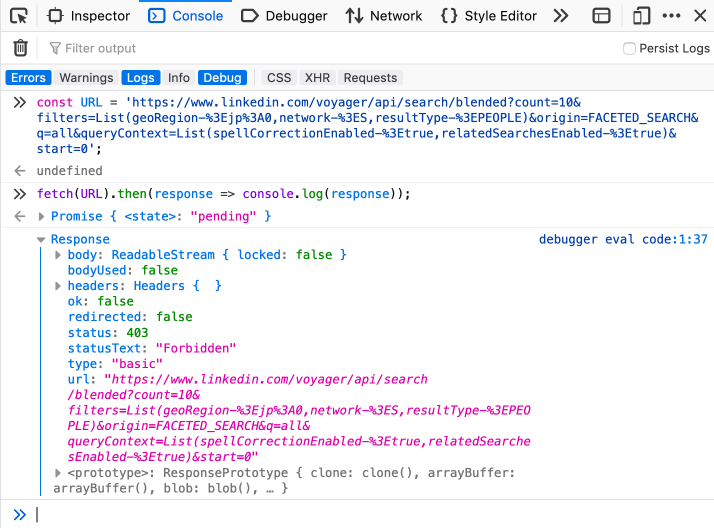Click the type: "basic" property

pos(115,364)
